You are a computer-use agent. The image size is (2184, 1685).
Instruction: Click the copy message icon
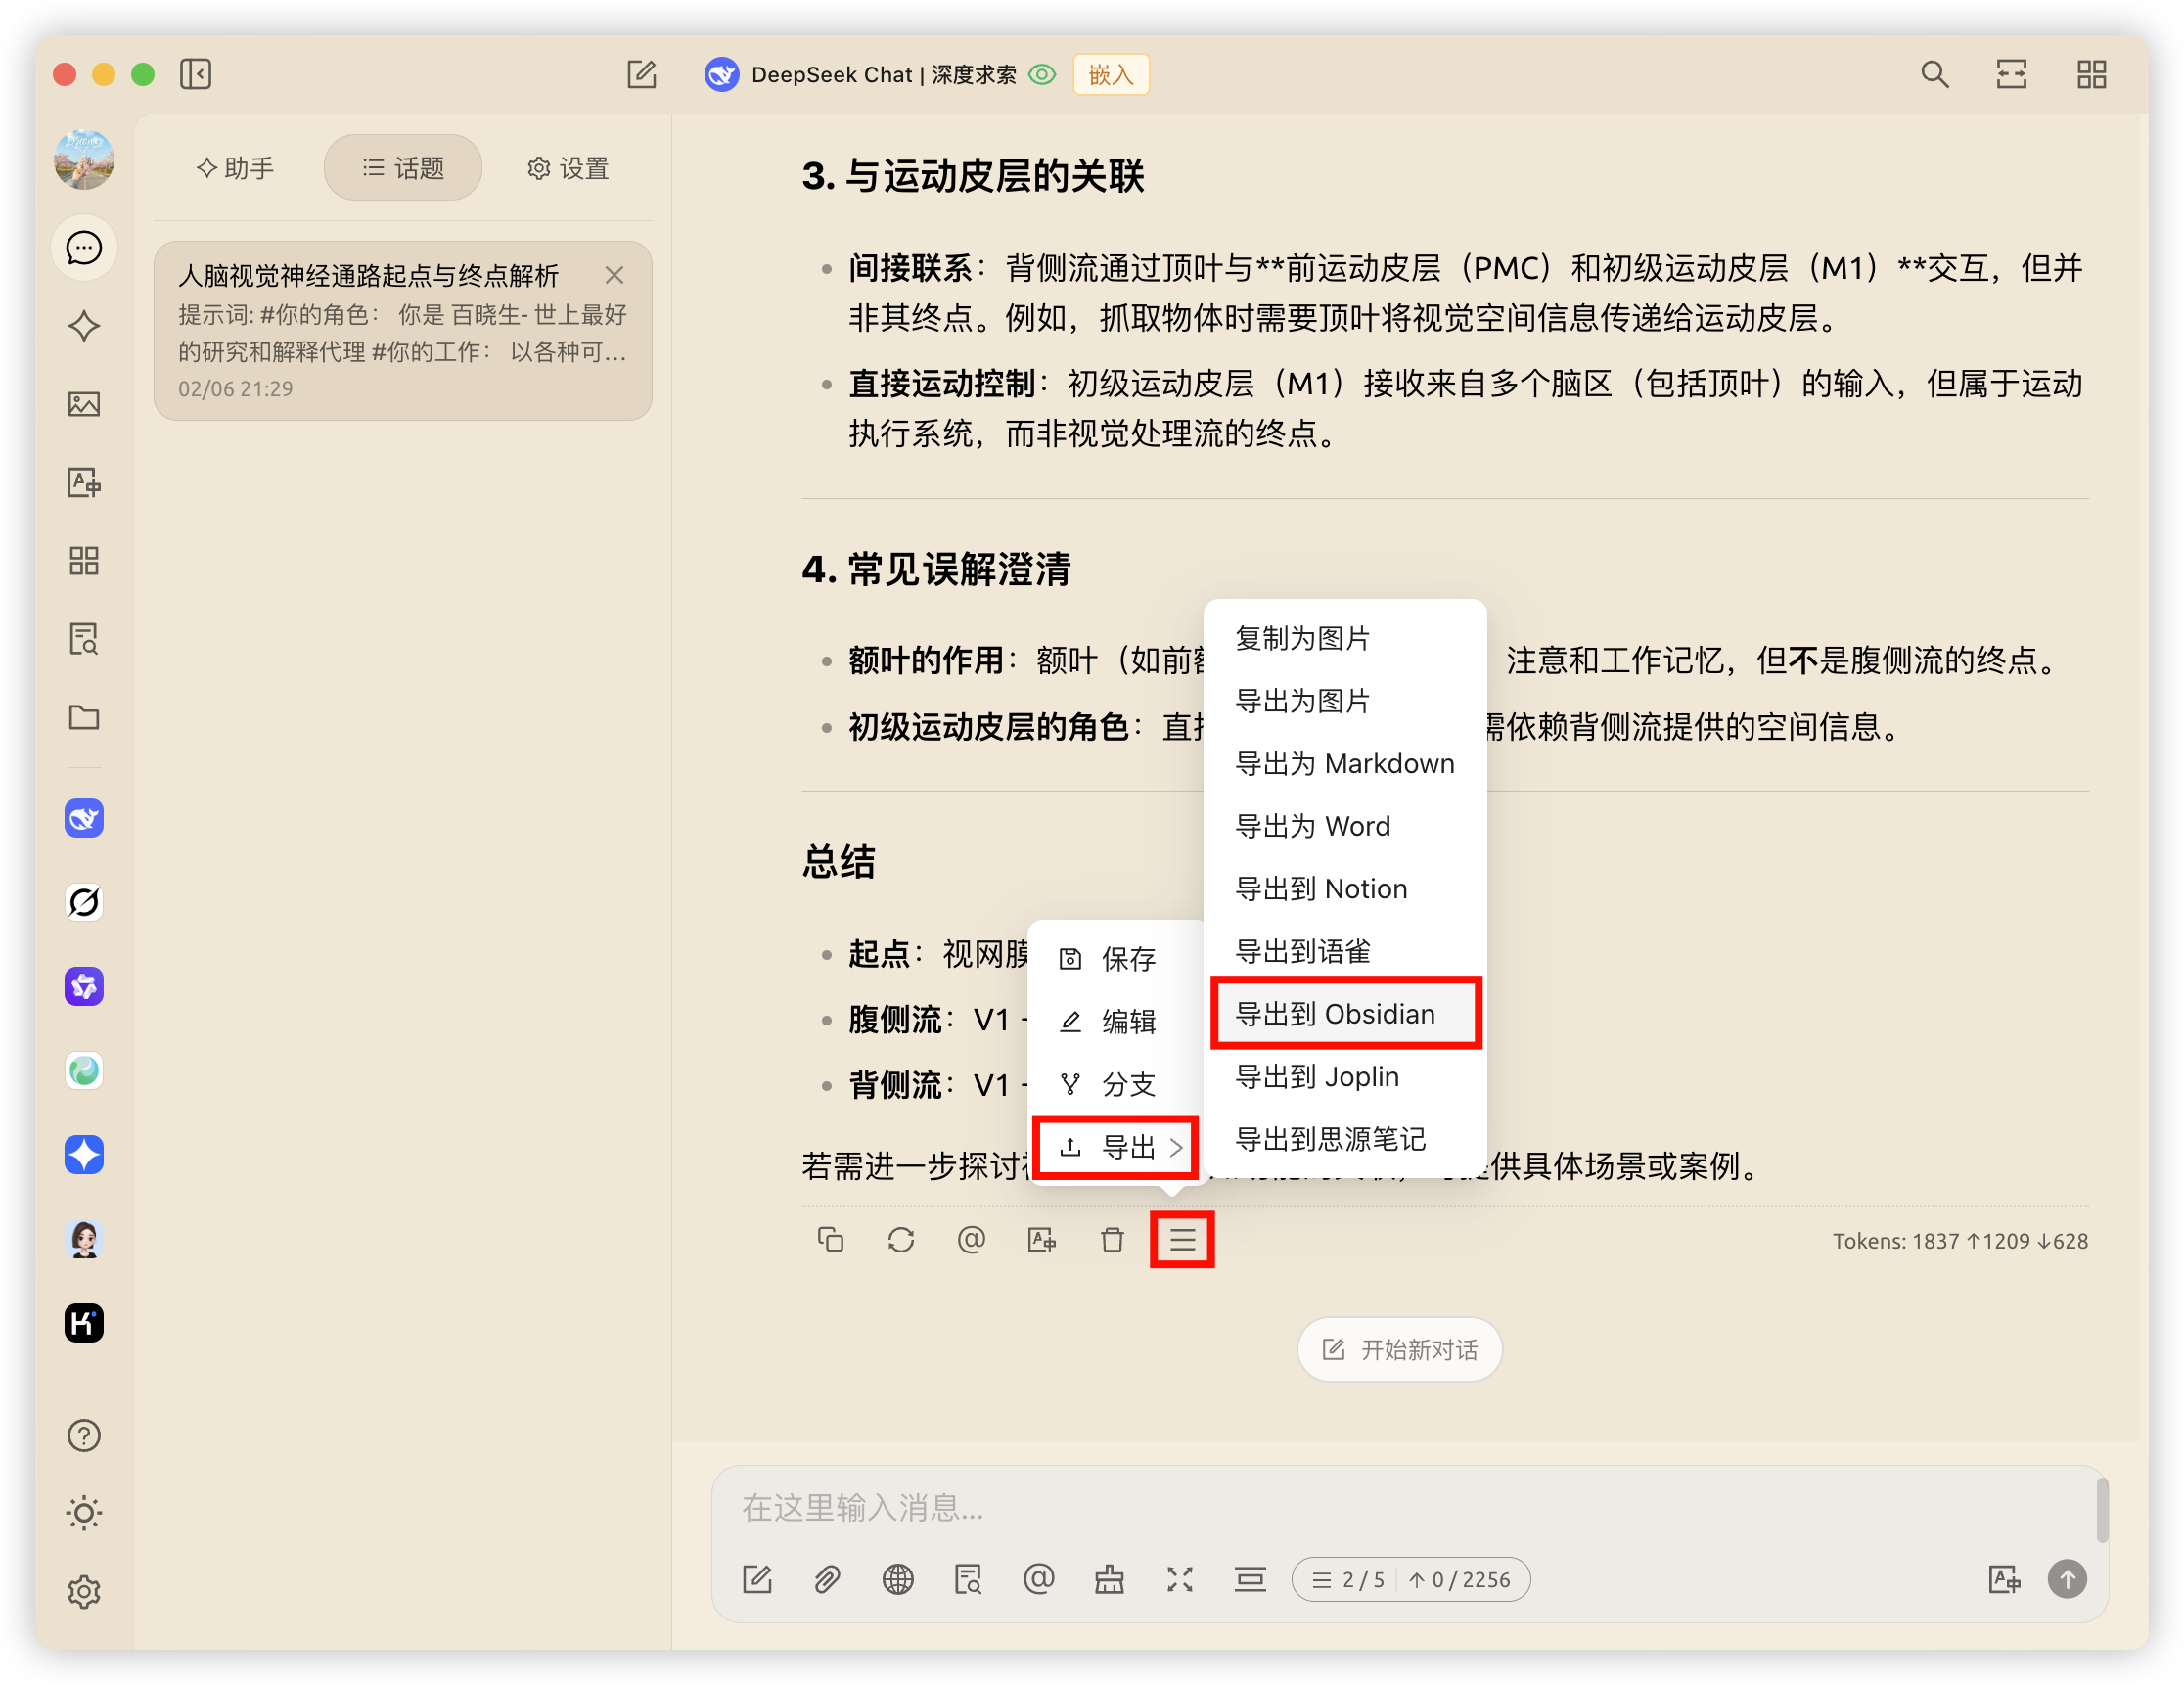tap(830, 1240)
